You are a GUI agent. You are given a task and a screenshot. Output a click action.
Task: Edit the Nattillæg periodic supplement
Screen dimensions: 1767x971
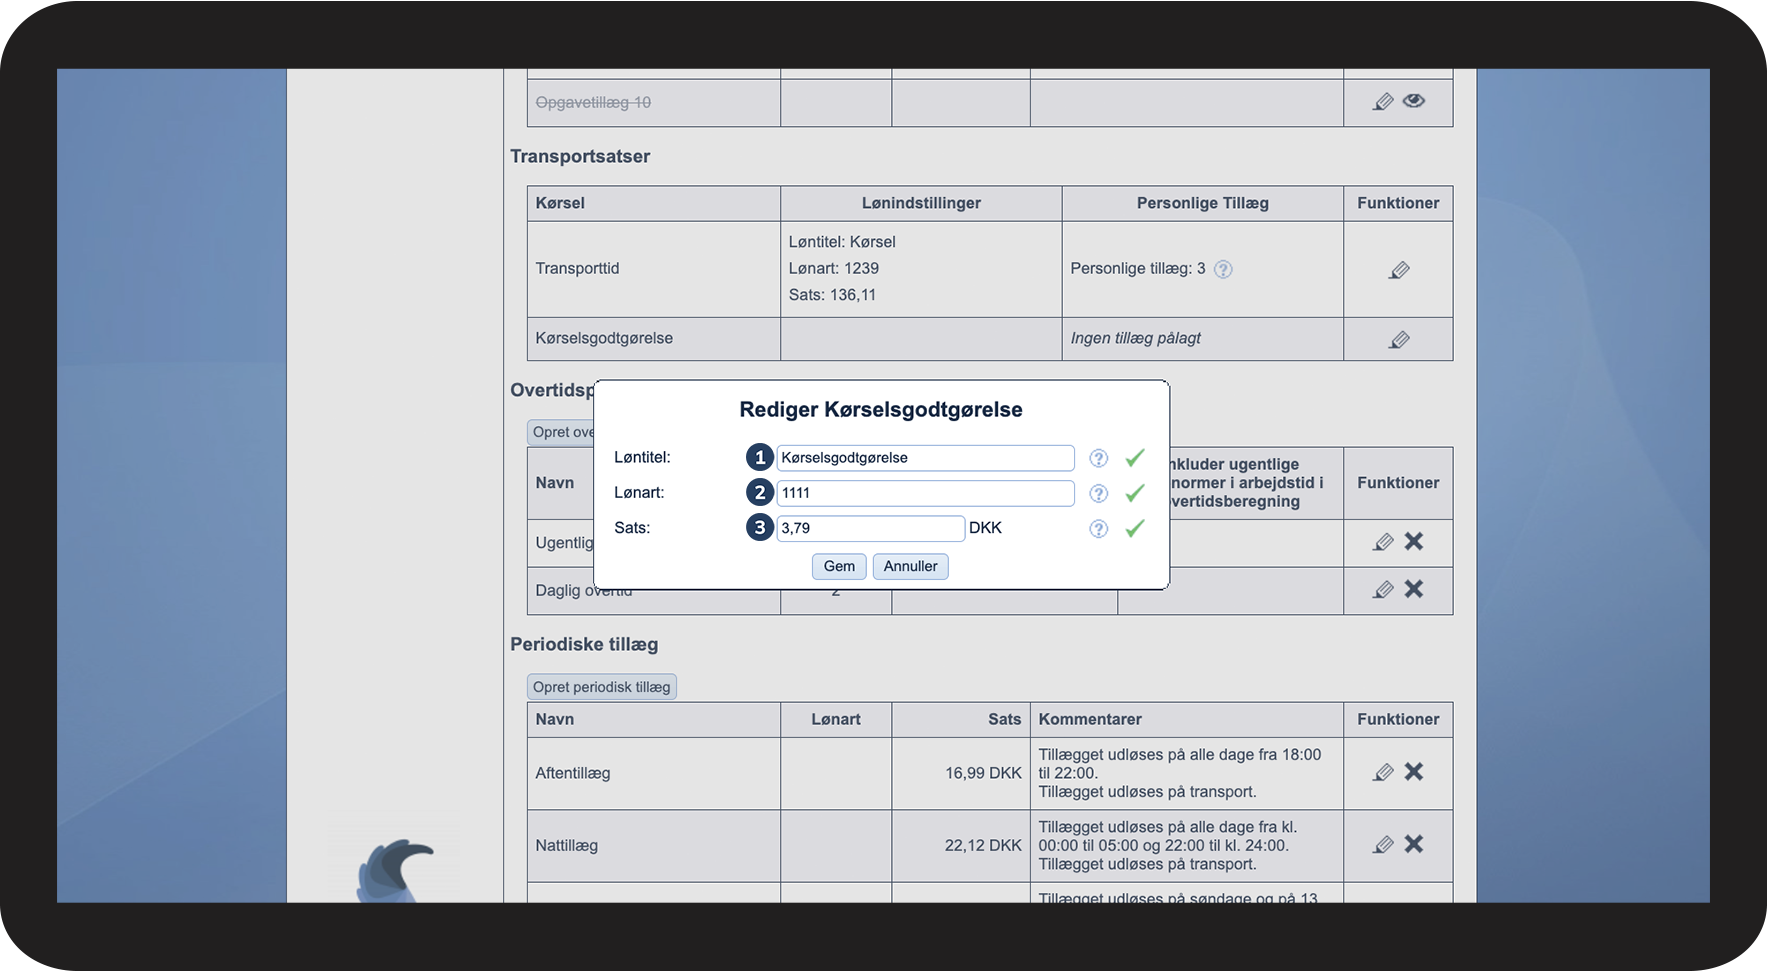(1383, 845)
